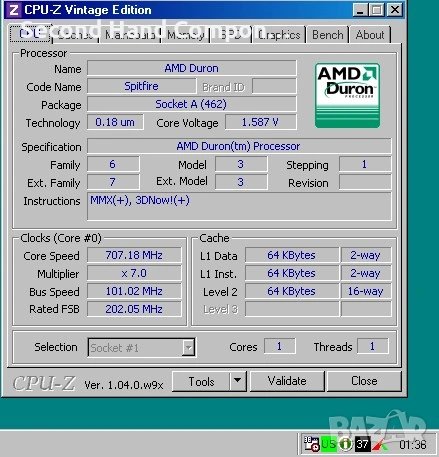439x457 pixels.
Task: Click the Code Name value Spitfire
Action: [x=141, y=86]
